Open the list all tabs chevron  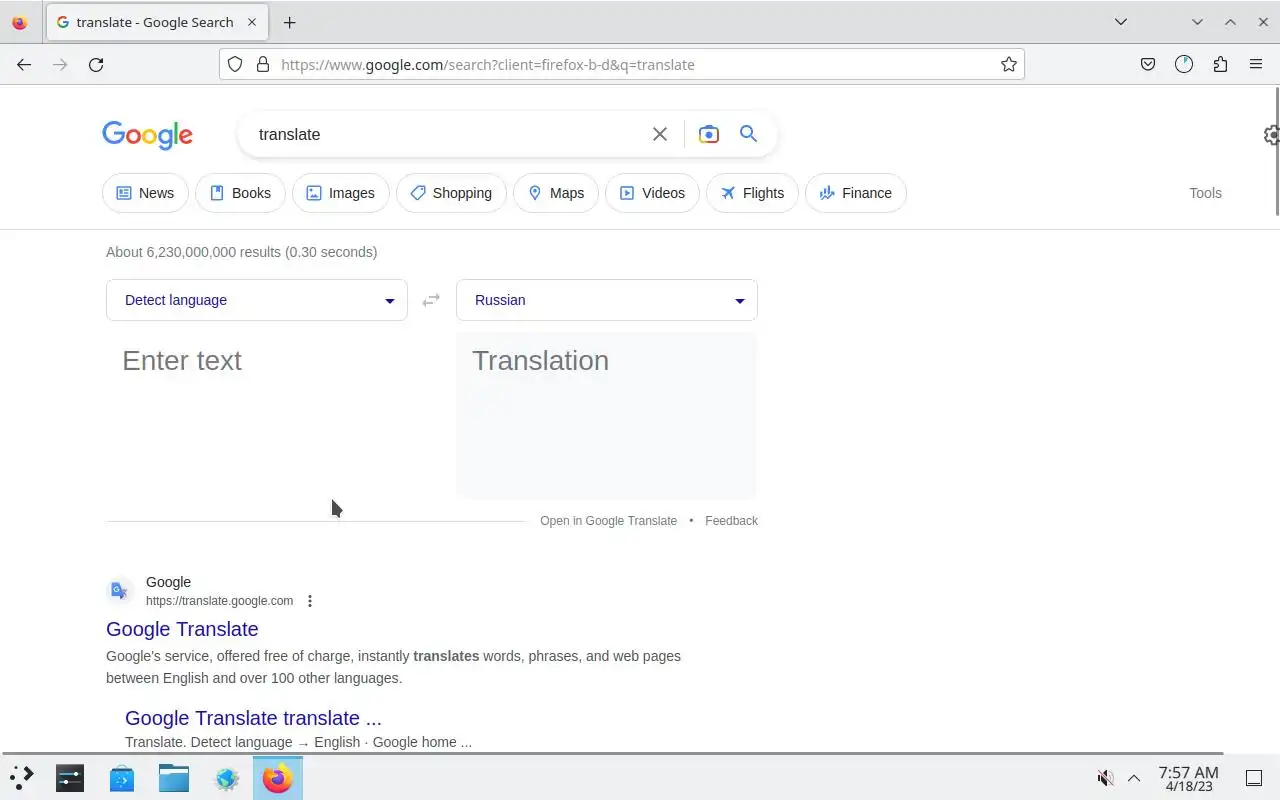tap(1121, 22)
